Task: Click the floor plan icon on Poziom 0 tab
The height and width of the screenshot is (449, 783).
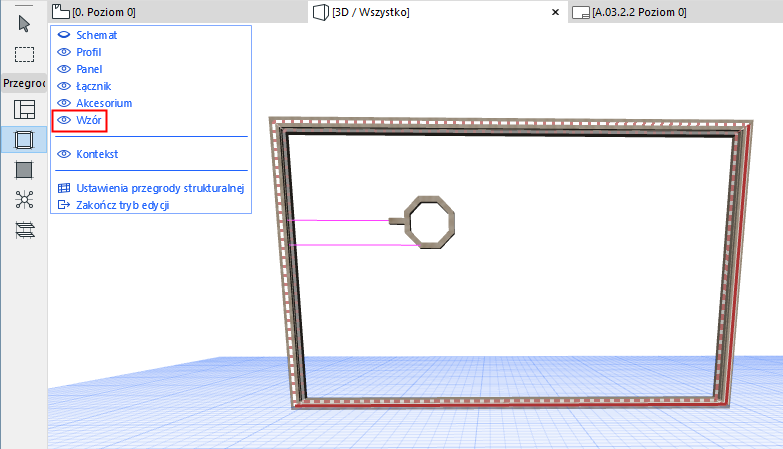Action: coord(60,11)
